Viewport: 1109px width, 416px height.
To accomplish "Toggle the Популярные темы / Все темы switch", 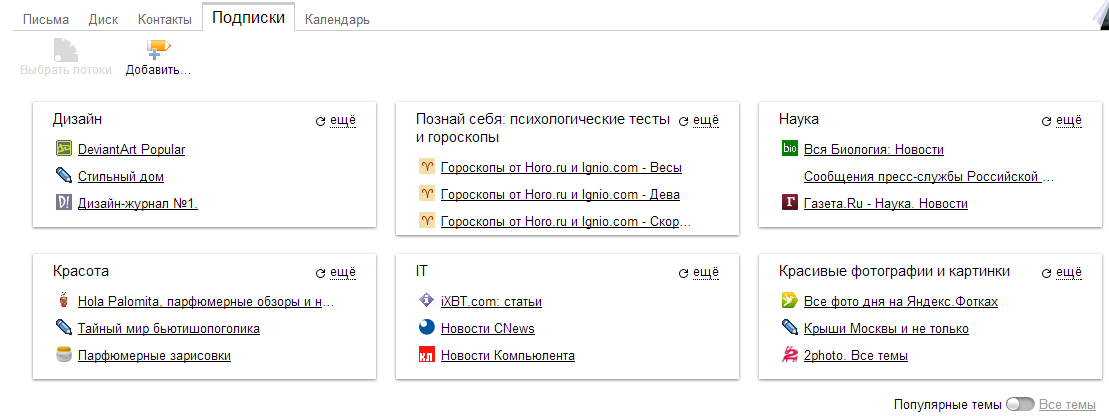I will click(1020, 405).
